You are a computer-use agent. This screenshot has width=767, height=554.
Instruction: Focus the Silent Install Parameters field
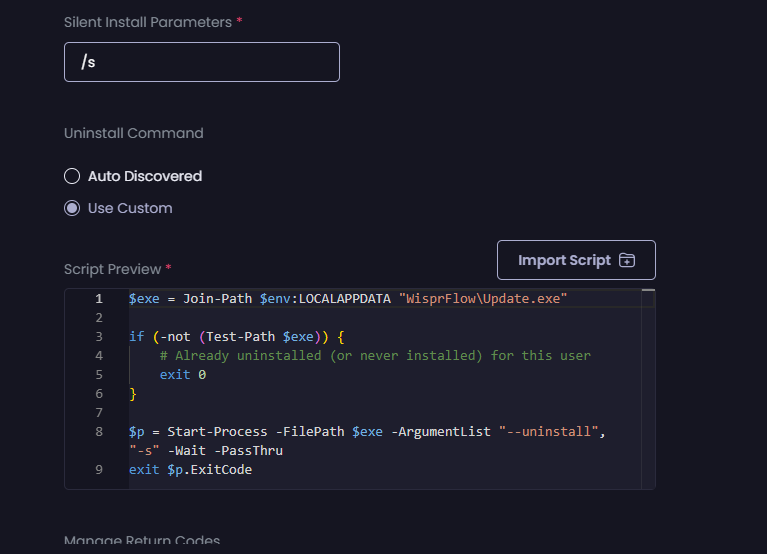pyautogui.click(x=201, y=62)
